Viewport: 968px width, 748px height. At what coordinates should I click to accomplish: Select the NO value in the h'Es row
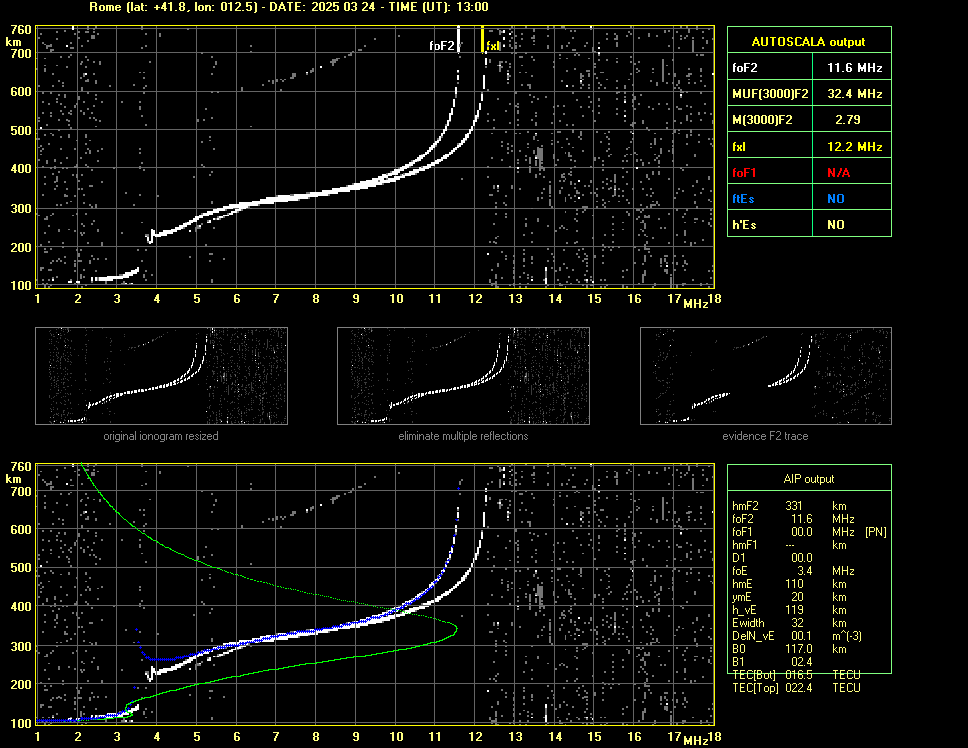coord(836,225)
